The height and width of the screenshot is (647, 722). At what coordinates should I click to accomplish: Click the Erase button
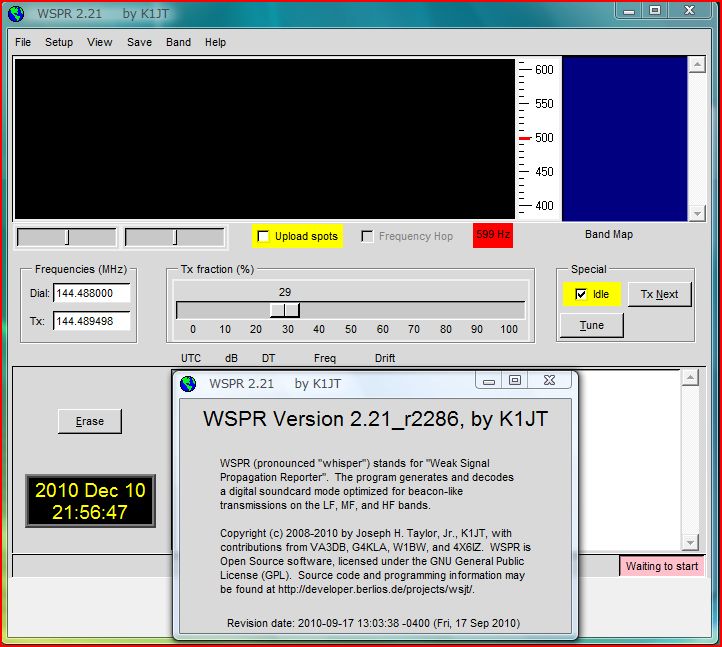[89, 421]
